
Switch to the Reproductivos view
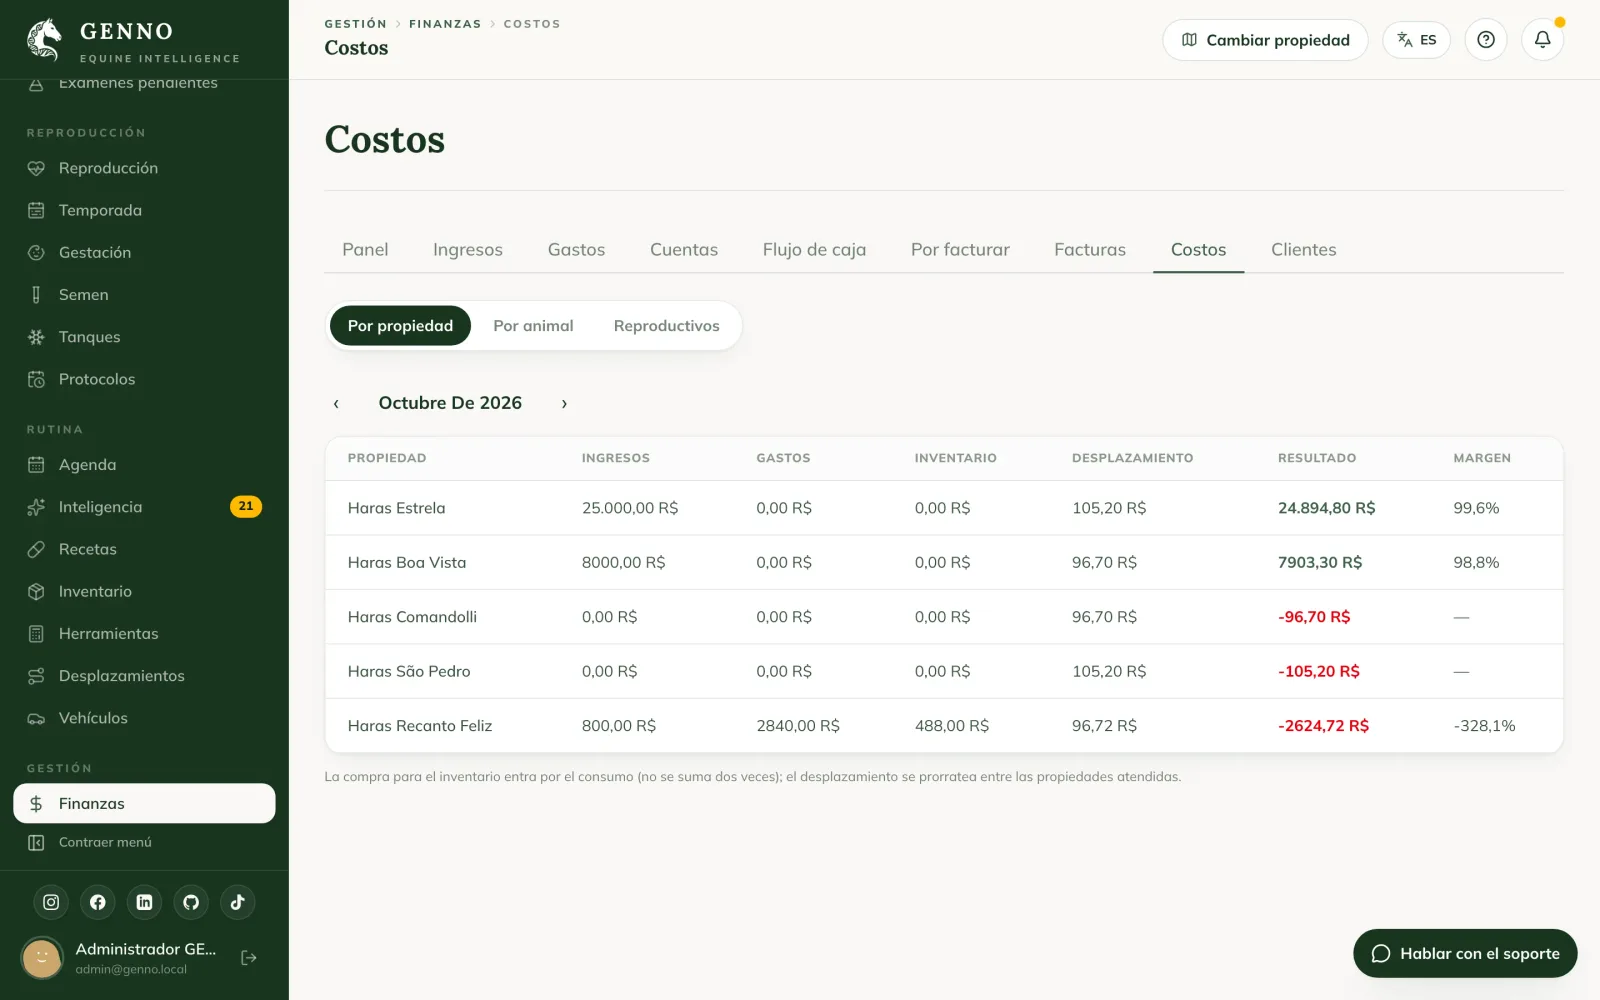tap(666, 326)
